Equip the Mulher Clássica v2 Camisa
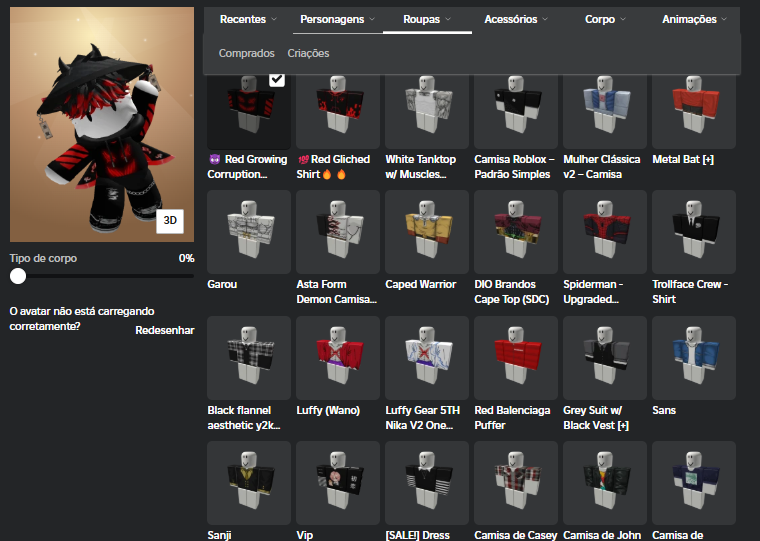 pos(605,111)
